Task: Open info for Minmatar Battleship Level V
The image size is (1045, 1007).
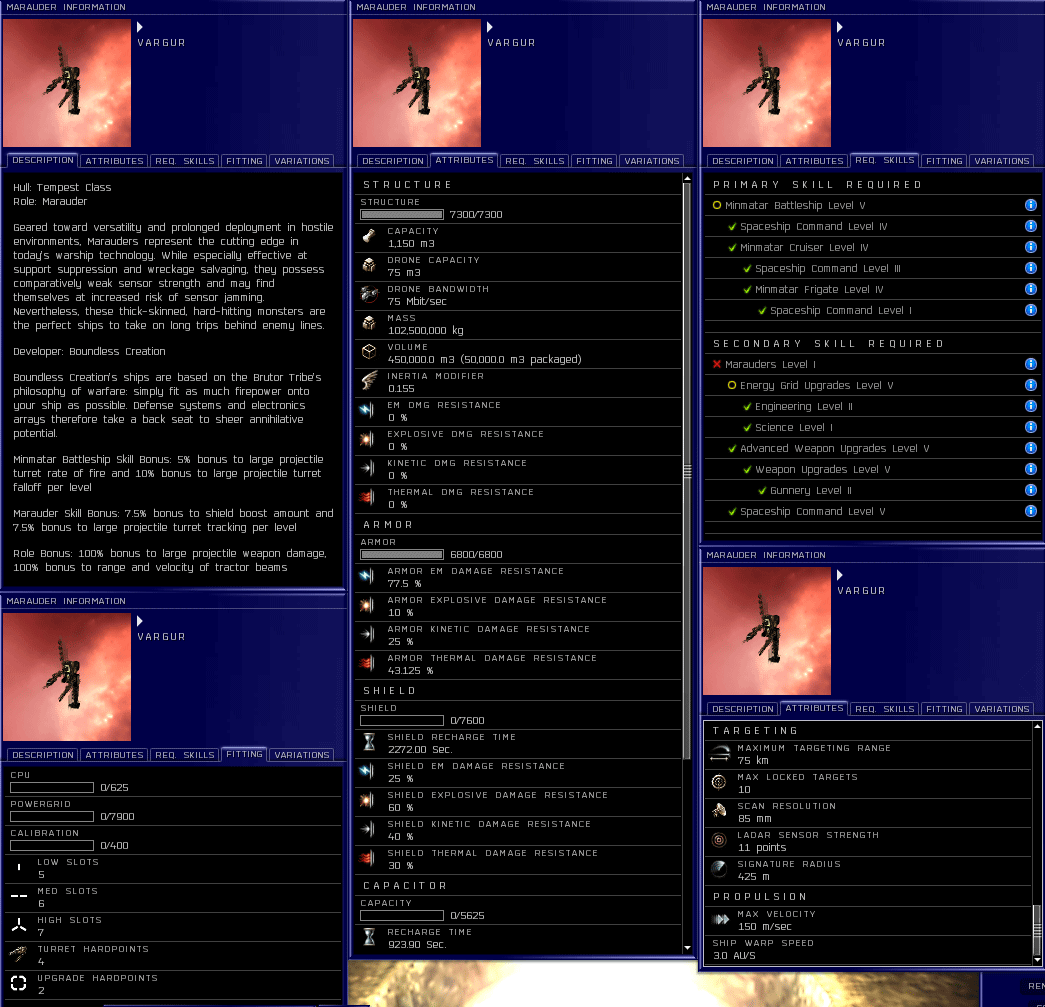Action: [x=1030, y=205]
